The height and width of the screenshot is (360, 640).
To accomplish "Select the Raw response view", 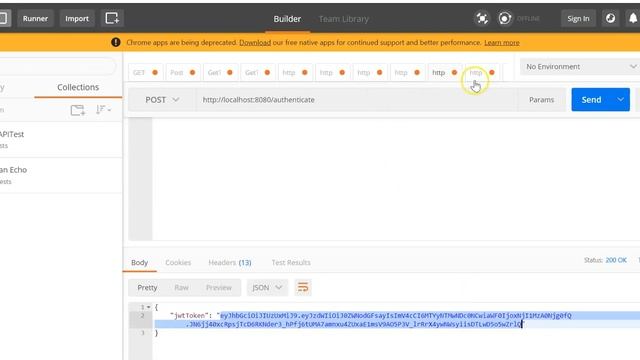I will pos(181,287).
